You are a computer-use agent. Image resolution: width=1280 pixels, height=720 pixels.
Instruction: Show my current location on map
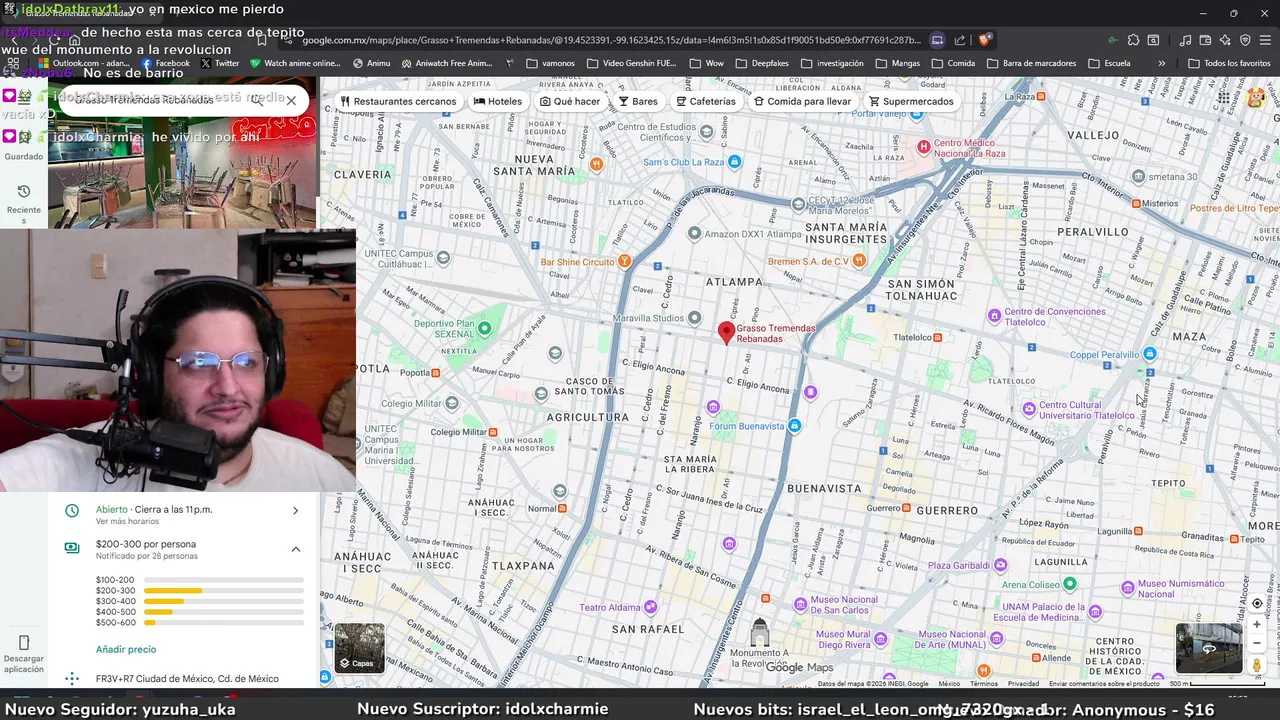1257,604
